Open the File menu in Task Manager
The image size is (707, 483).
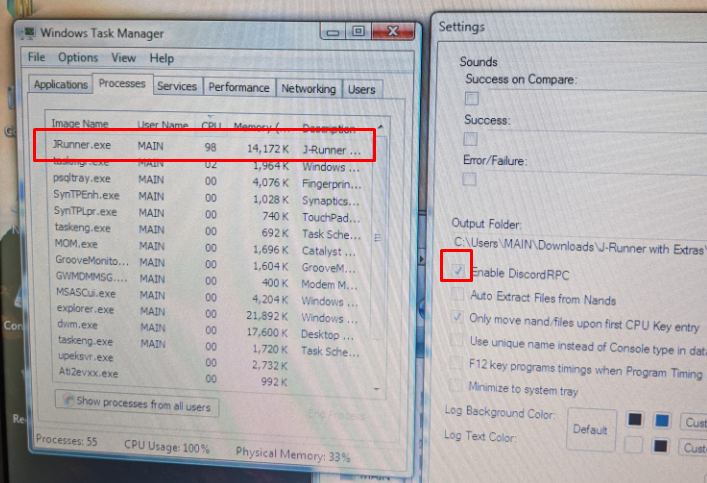click(36, 57)
